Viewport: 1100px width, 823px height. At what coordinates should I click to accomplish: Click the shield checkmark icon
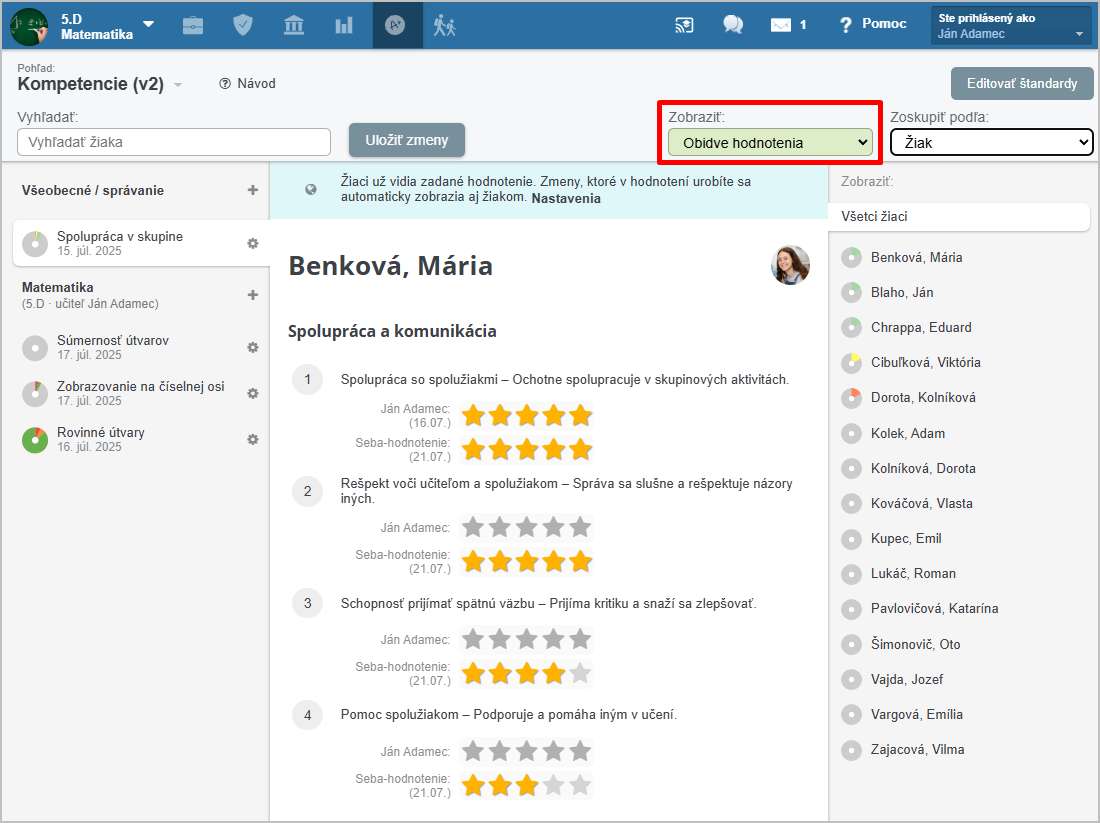pyautogui.click(x=243, y=25)
